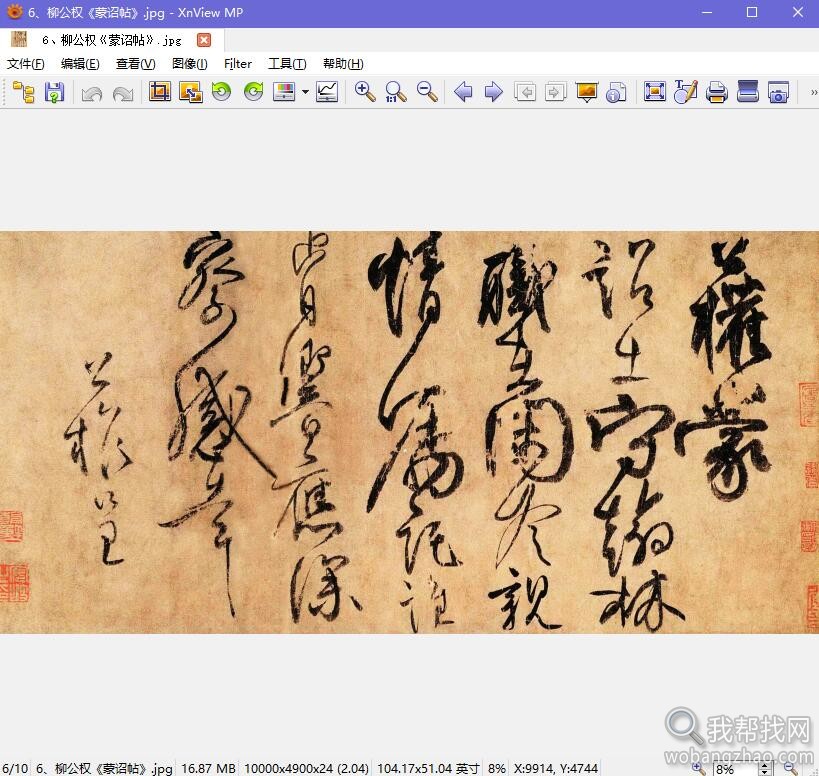This screenshot has height=776, width=819.
Task: Open the 编辑(E) menu
Action: tap(80, 64)
